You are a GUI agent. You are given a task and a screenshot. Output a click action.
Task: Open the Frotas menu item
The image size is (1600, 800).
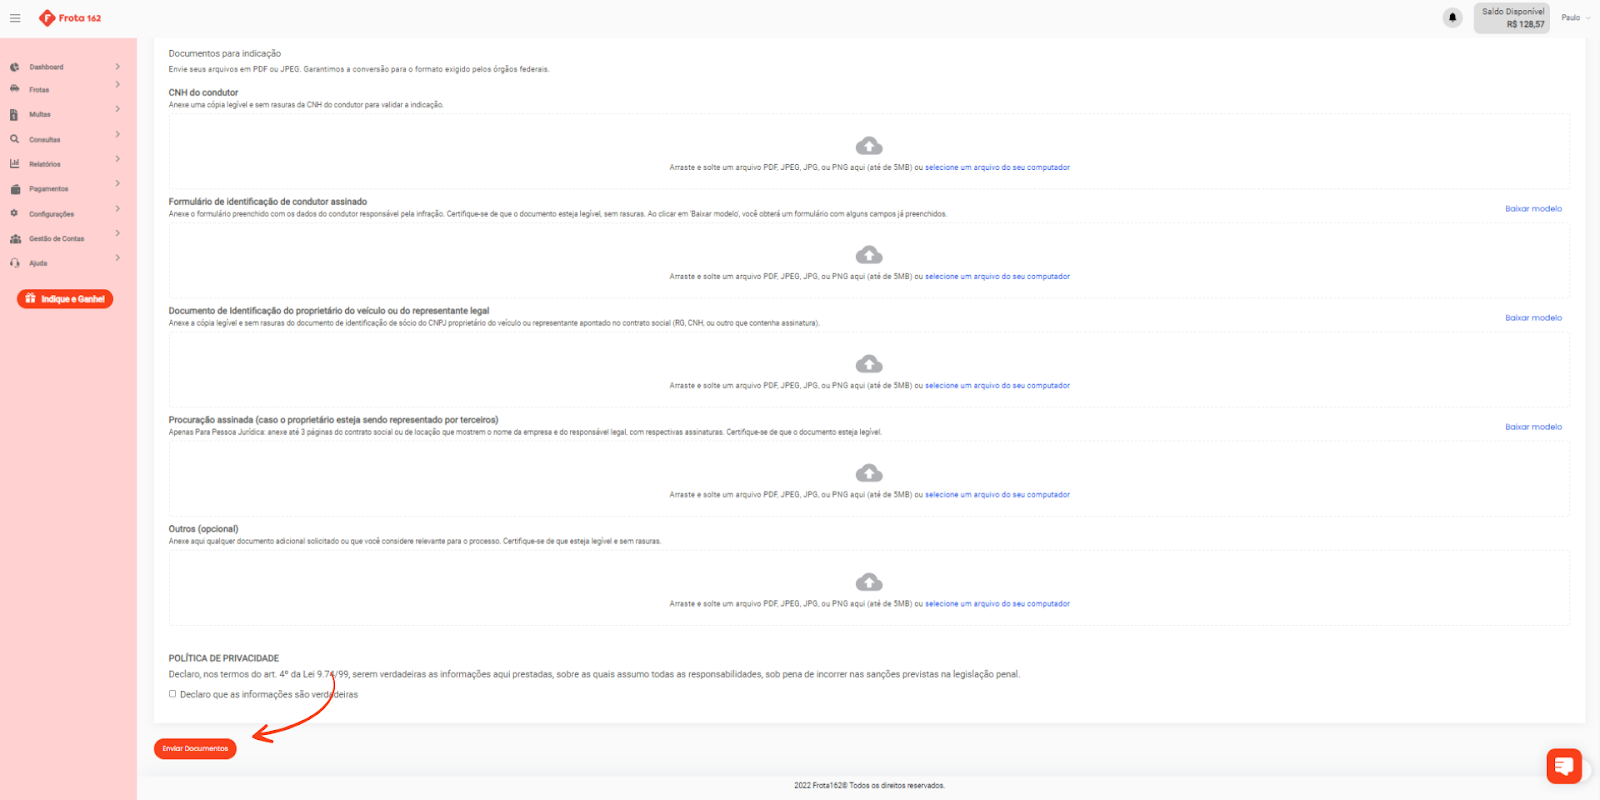pos(39,90)
